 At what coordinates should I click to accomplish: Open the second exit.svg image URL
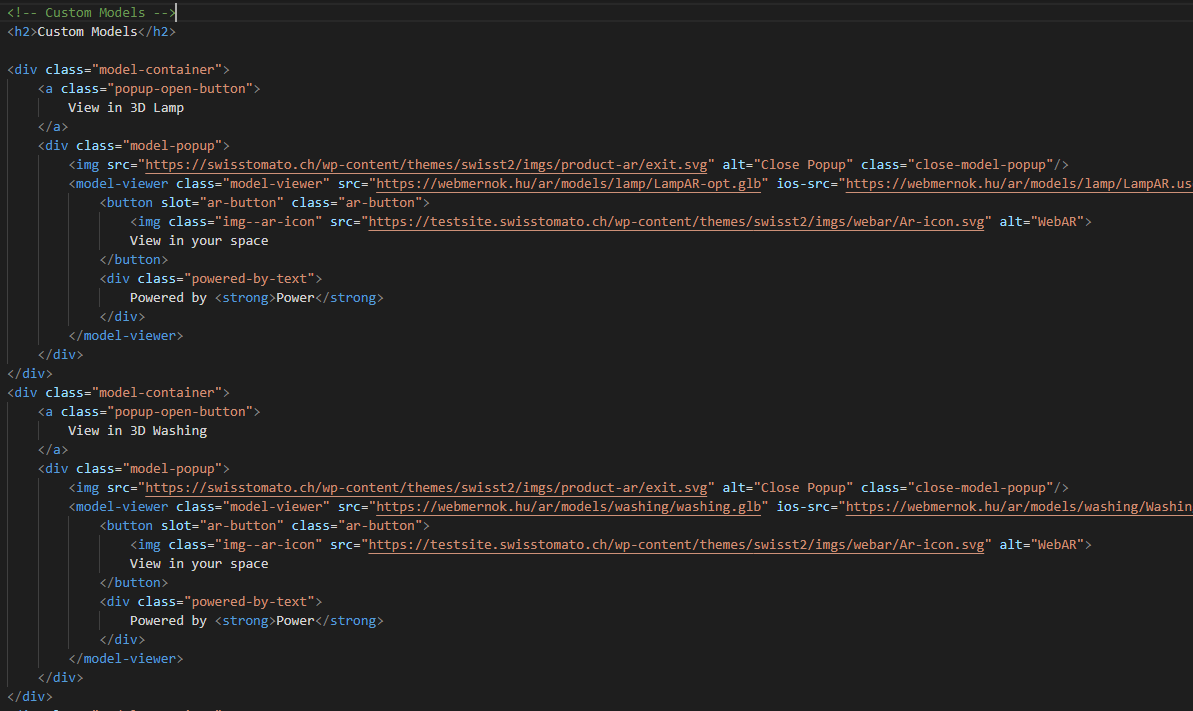[x=426, y=487]
